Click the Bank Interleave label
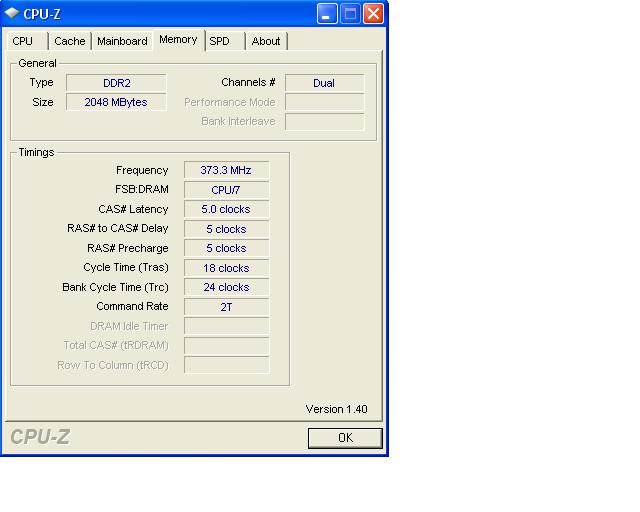640x512 pixels. pyautogui.click(x=238, y=121)
